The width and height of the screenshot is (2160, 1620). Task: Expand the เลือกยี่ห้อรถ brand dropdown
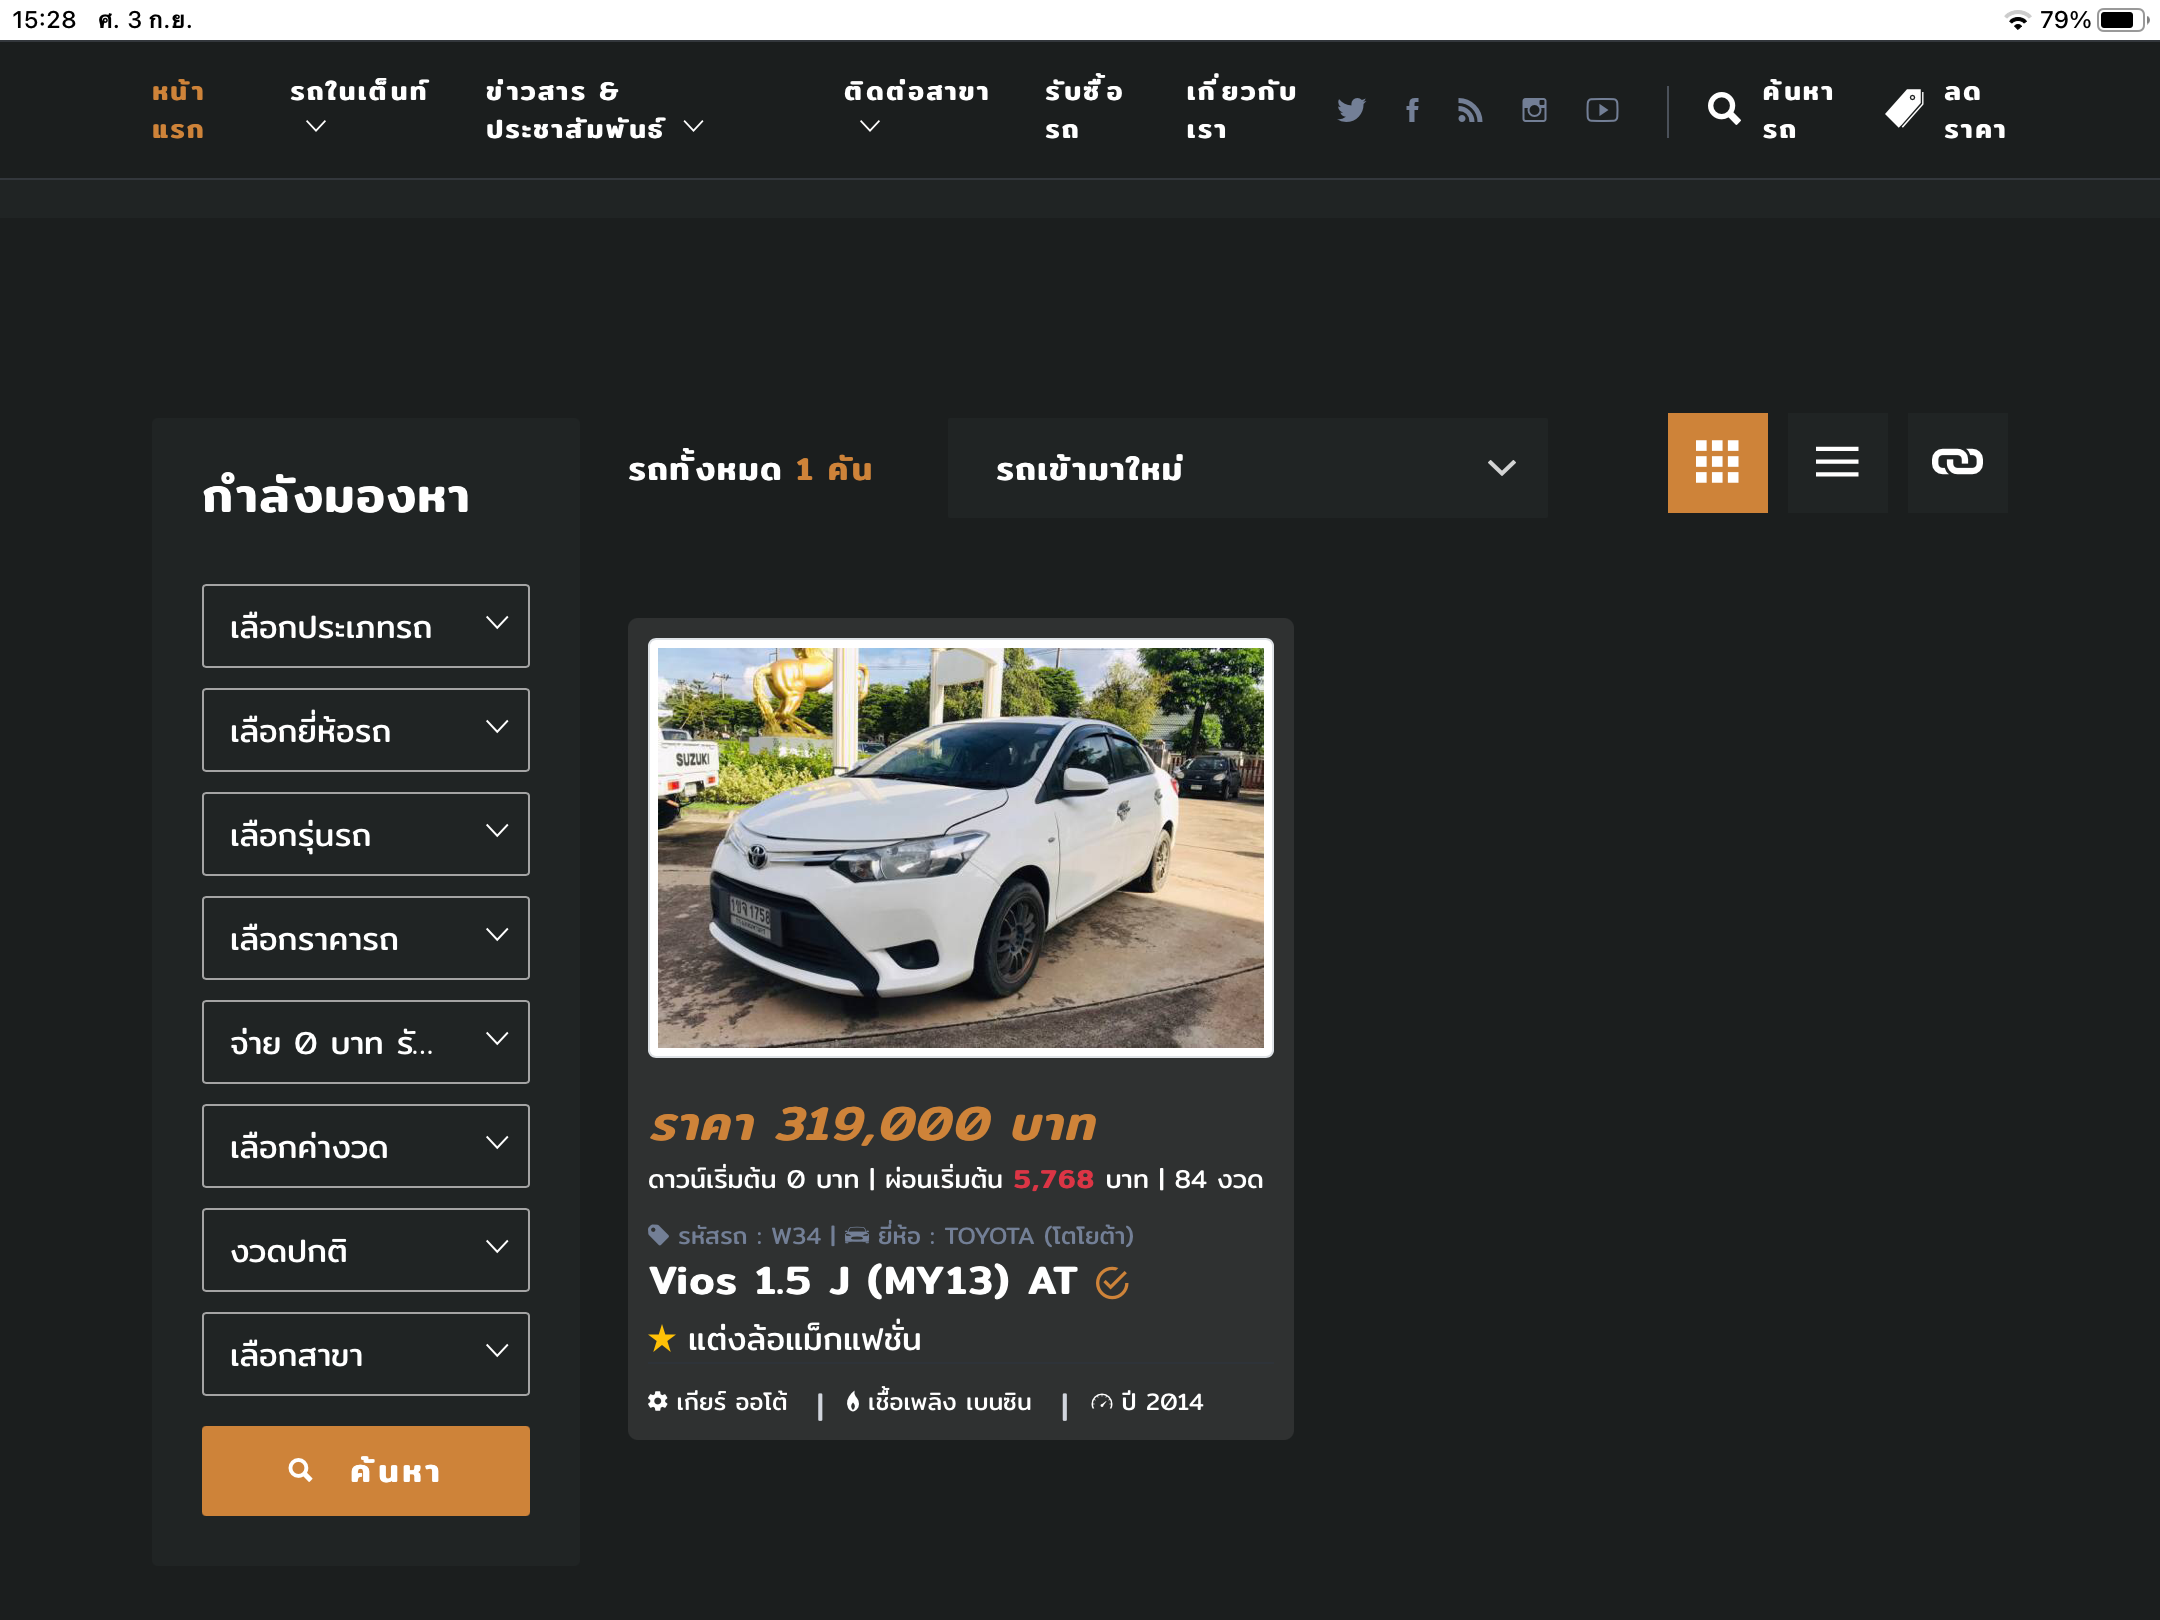tap(366, 730)
